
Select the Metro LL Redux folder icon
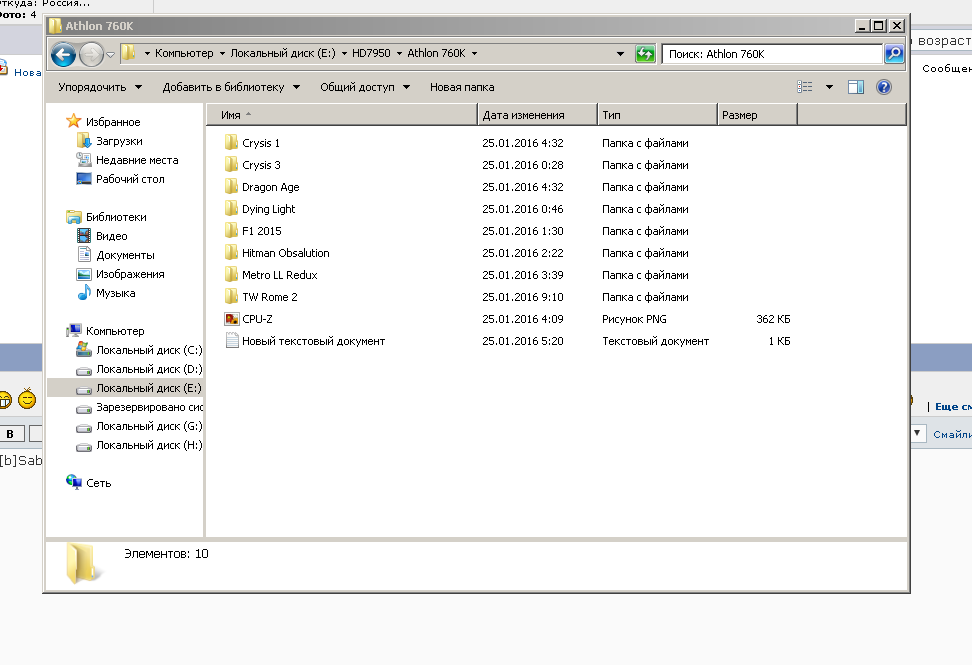pyautogui.click(x=231, y=275)
